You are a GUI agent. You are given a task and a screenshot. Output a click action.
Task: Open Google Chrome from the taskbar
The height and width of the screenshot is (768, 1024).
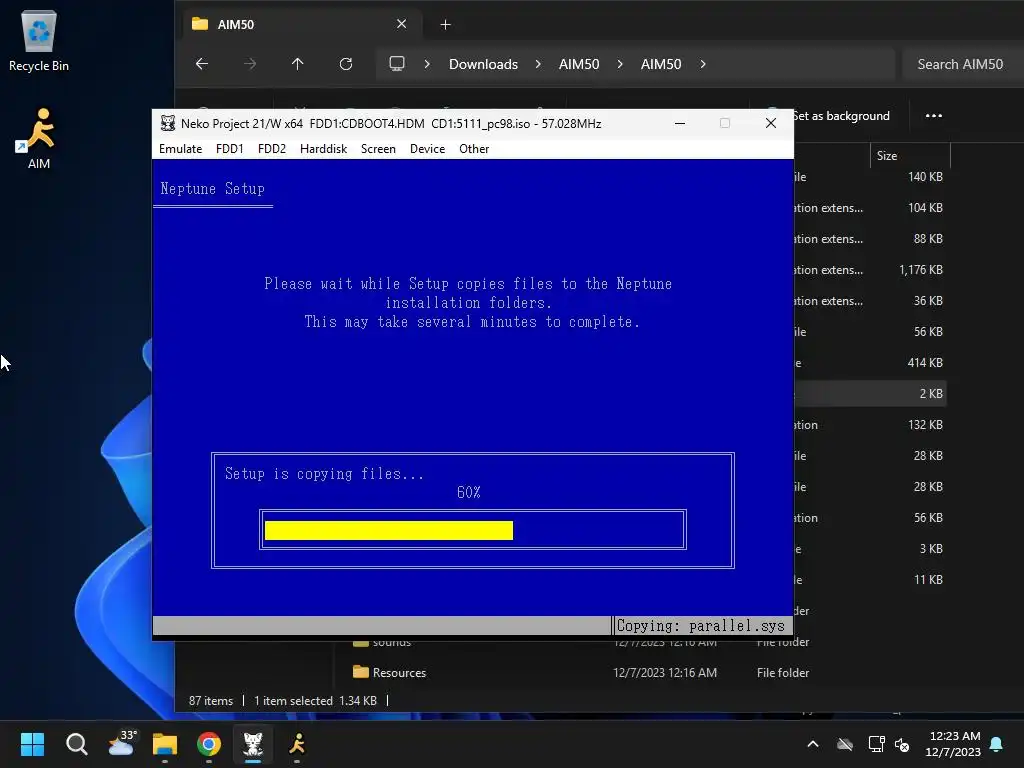pos(209,744)
